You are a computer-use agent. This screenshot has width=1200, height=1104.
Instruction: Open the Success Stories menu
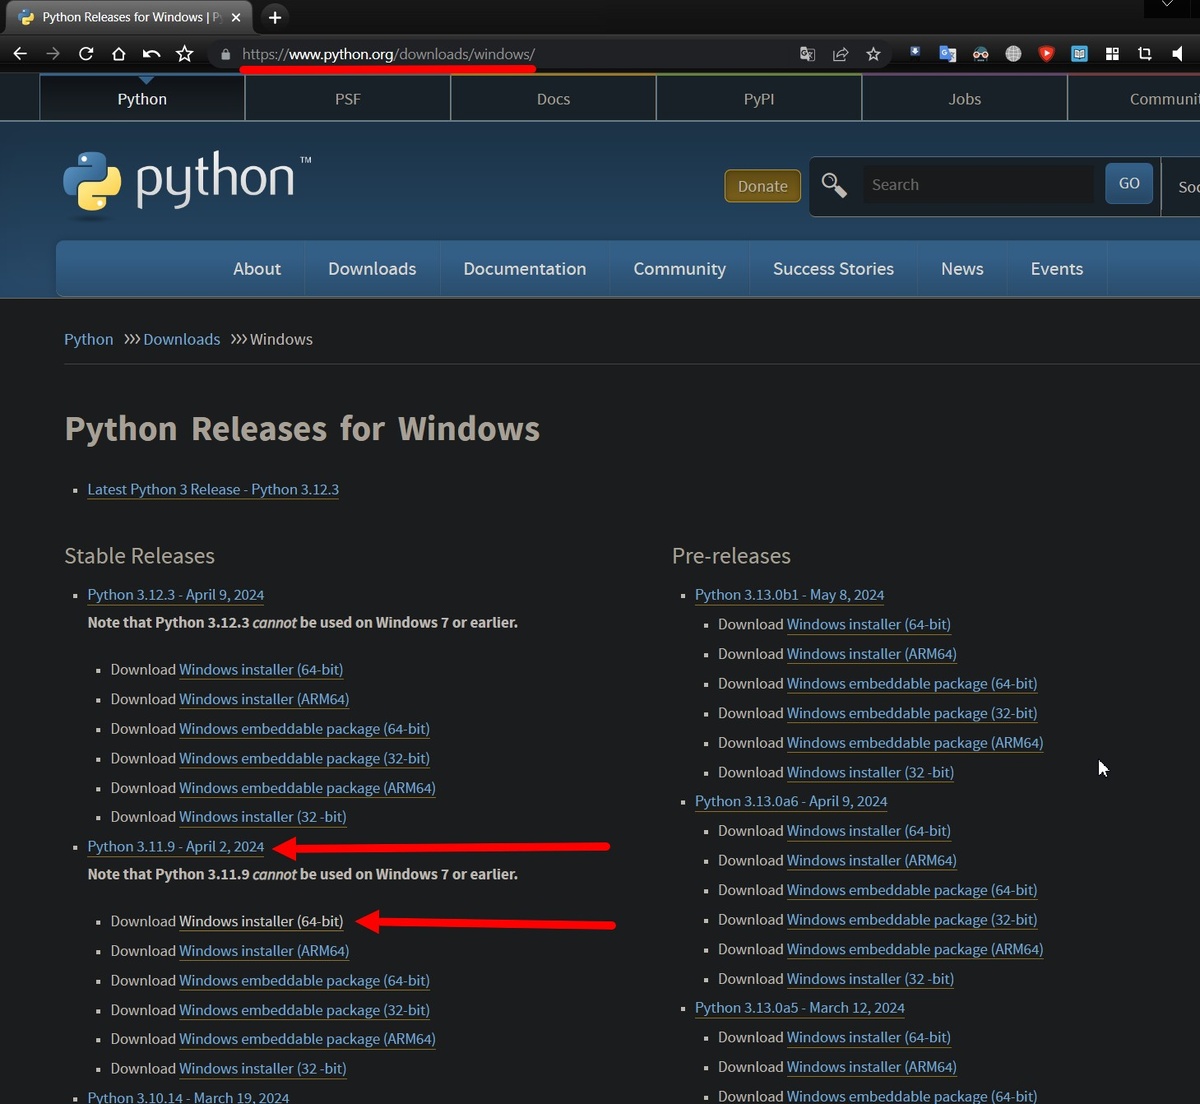[834, 269]
